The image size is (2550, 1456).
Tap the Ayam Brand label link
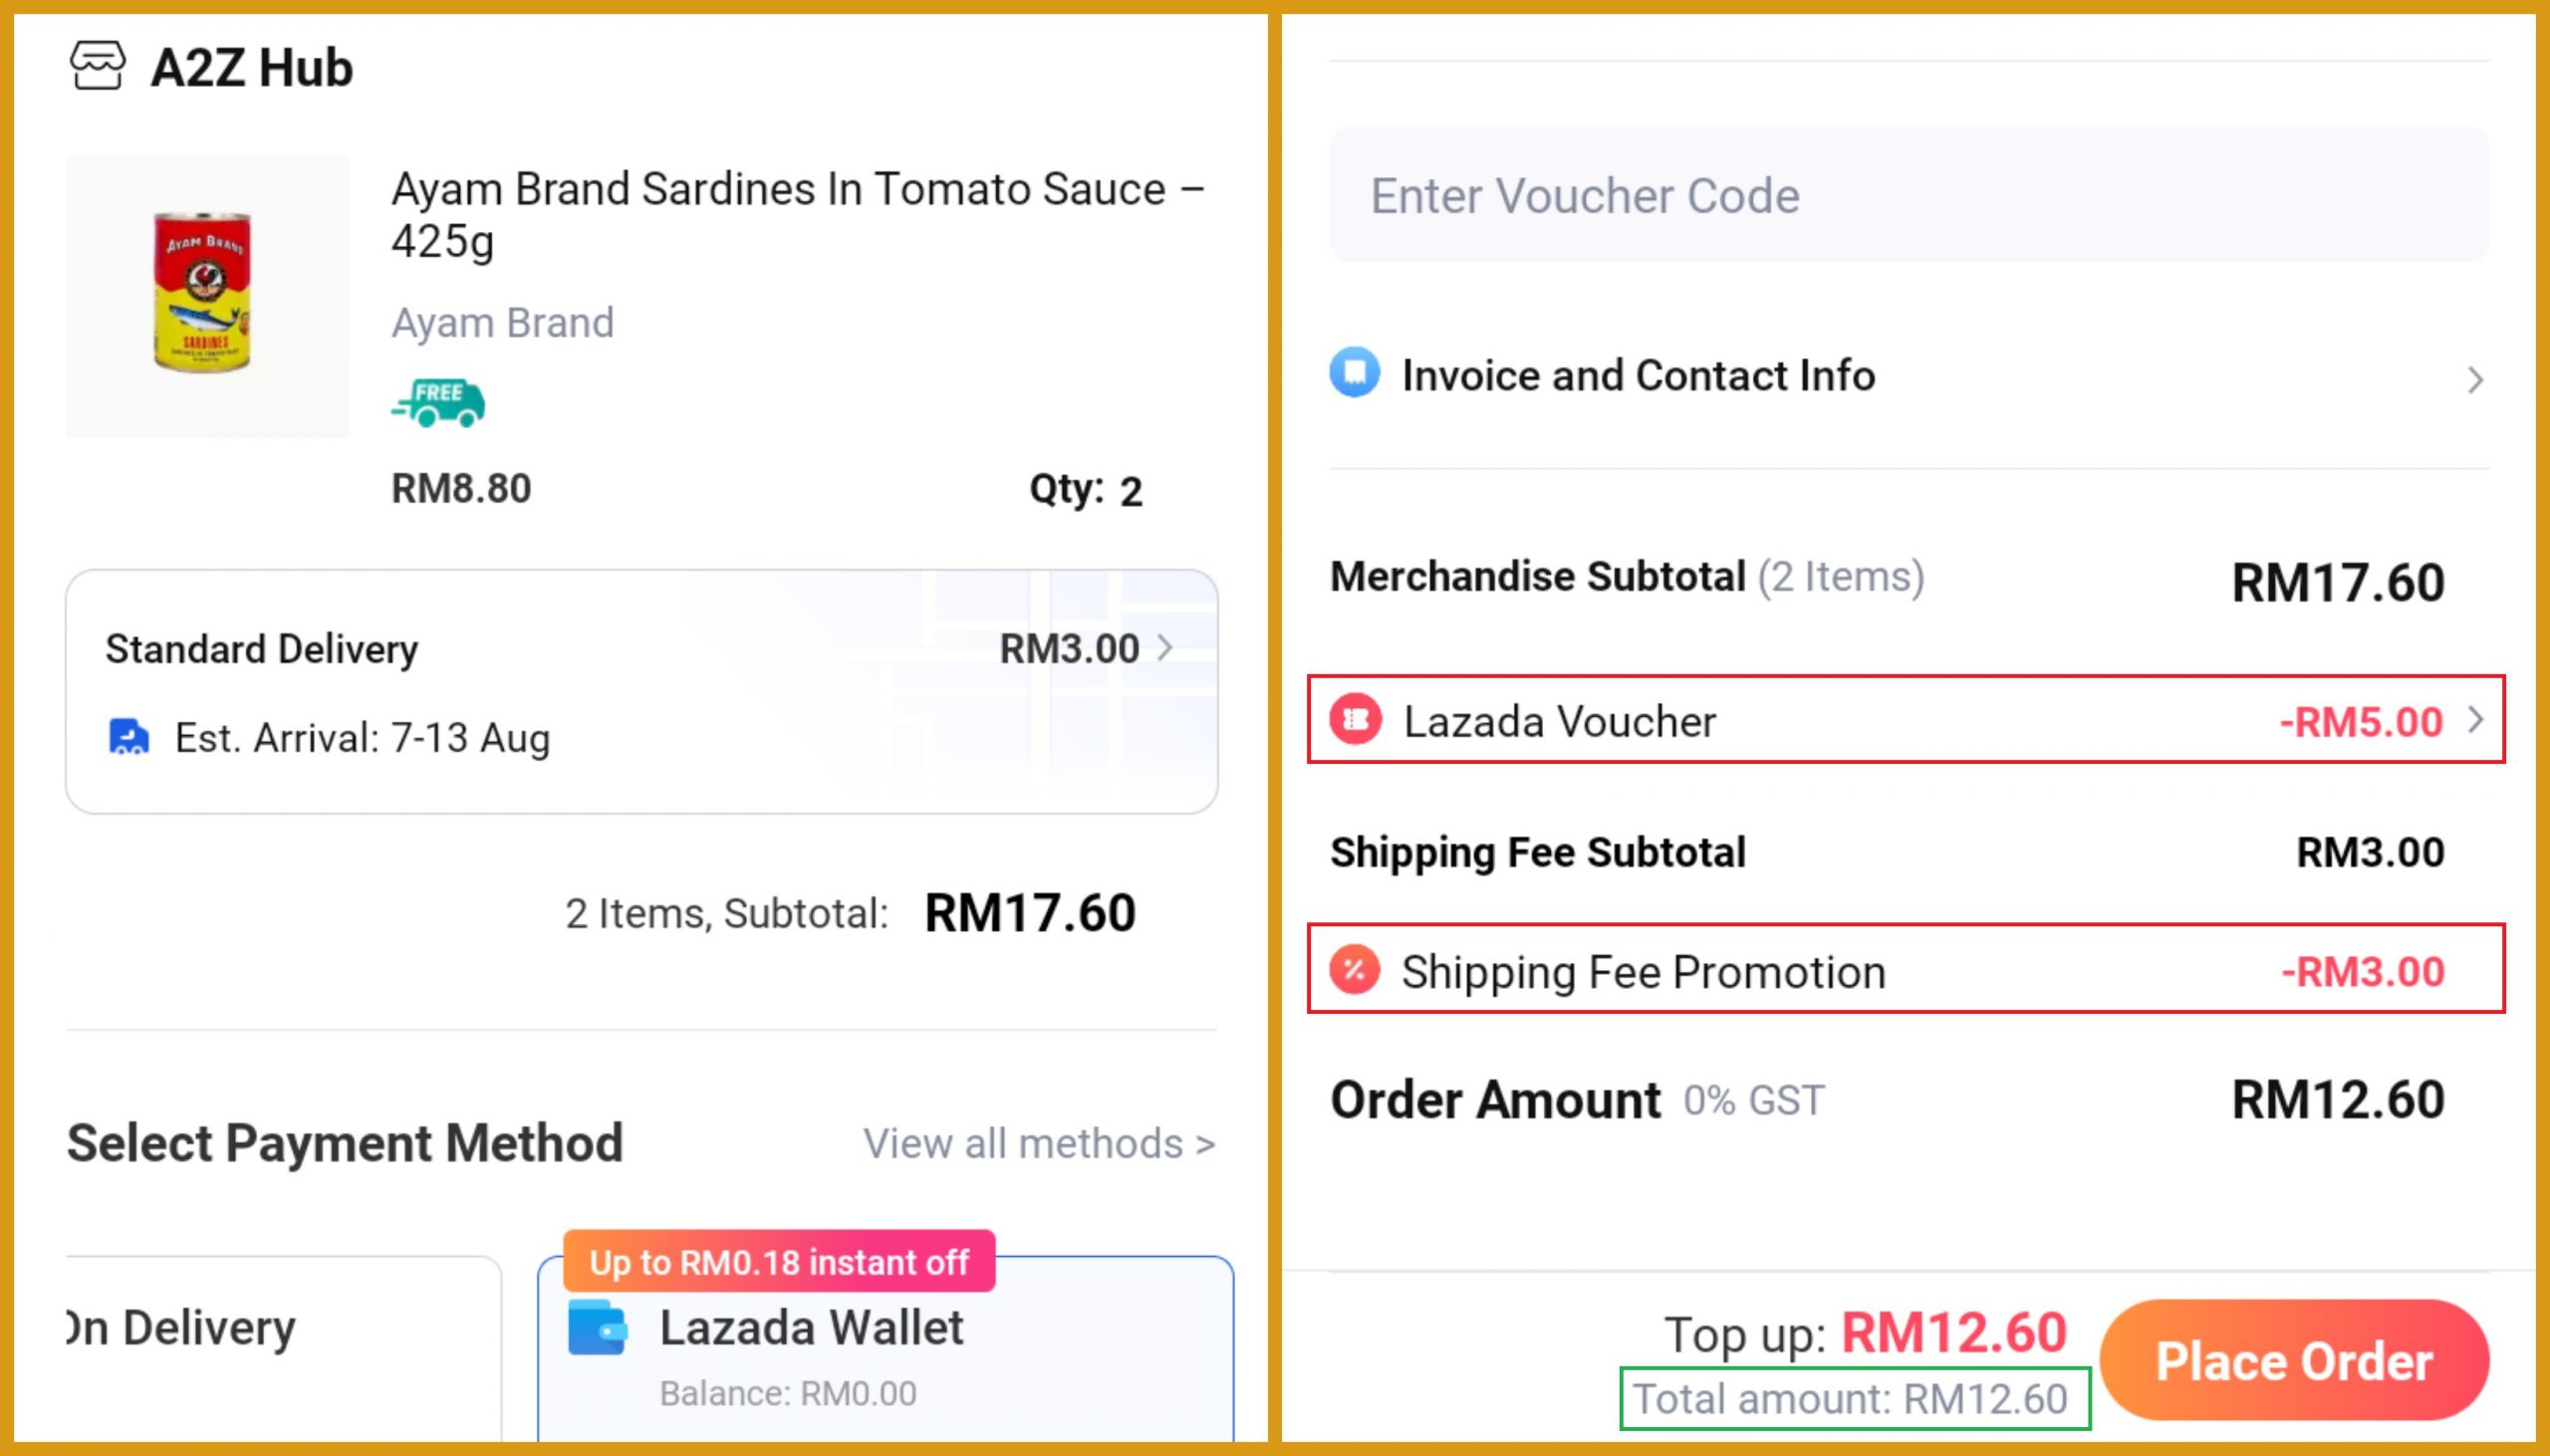point(502,323)
